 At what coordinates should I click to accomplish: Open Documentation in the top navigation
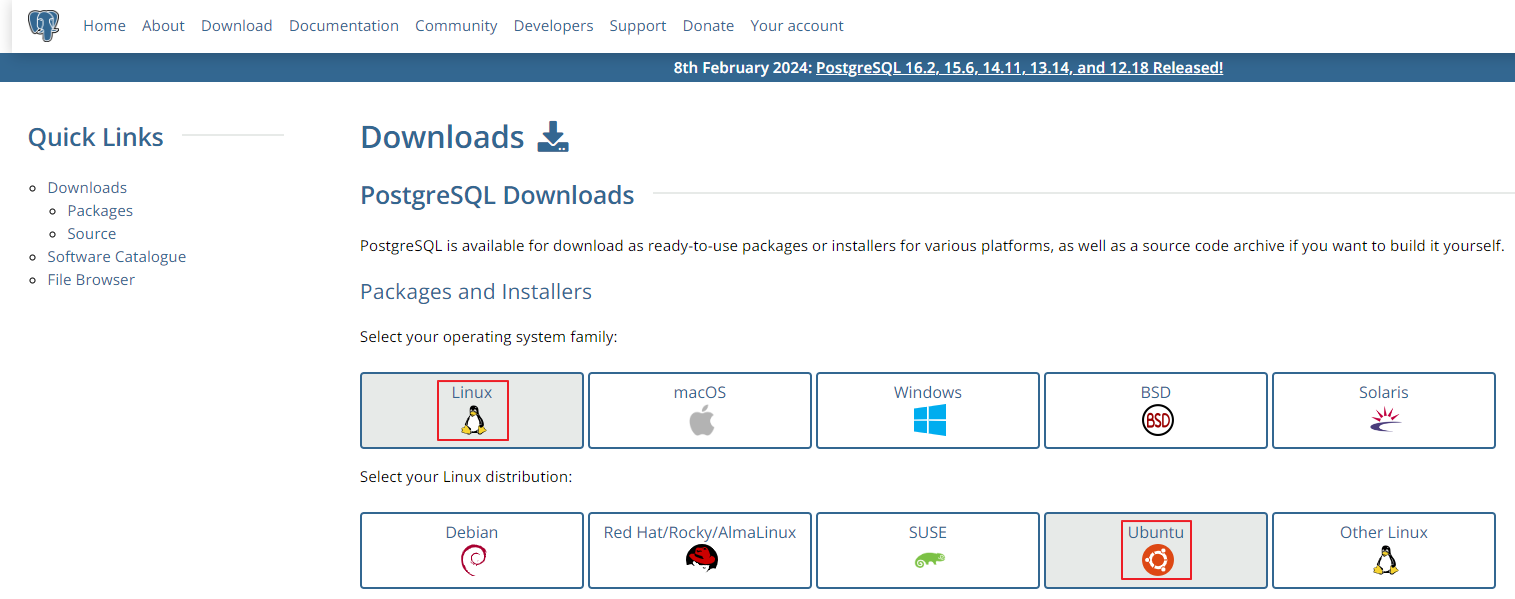tap(344, 26)
